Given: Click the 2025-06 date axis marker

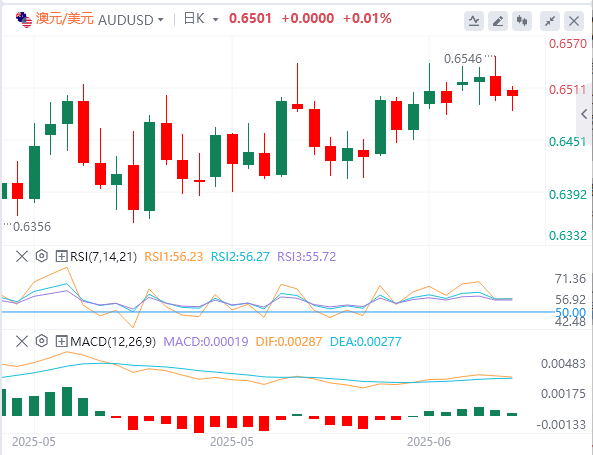Looking at the screenshot, I should coord(429,442).
